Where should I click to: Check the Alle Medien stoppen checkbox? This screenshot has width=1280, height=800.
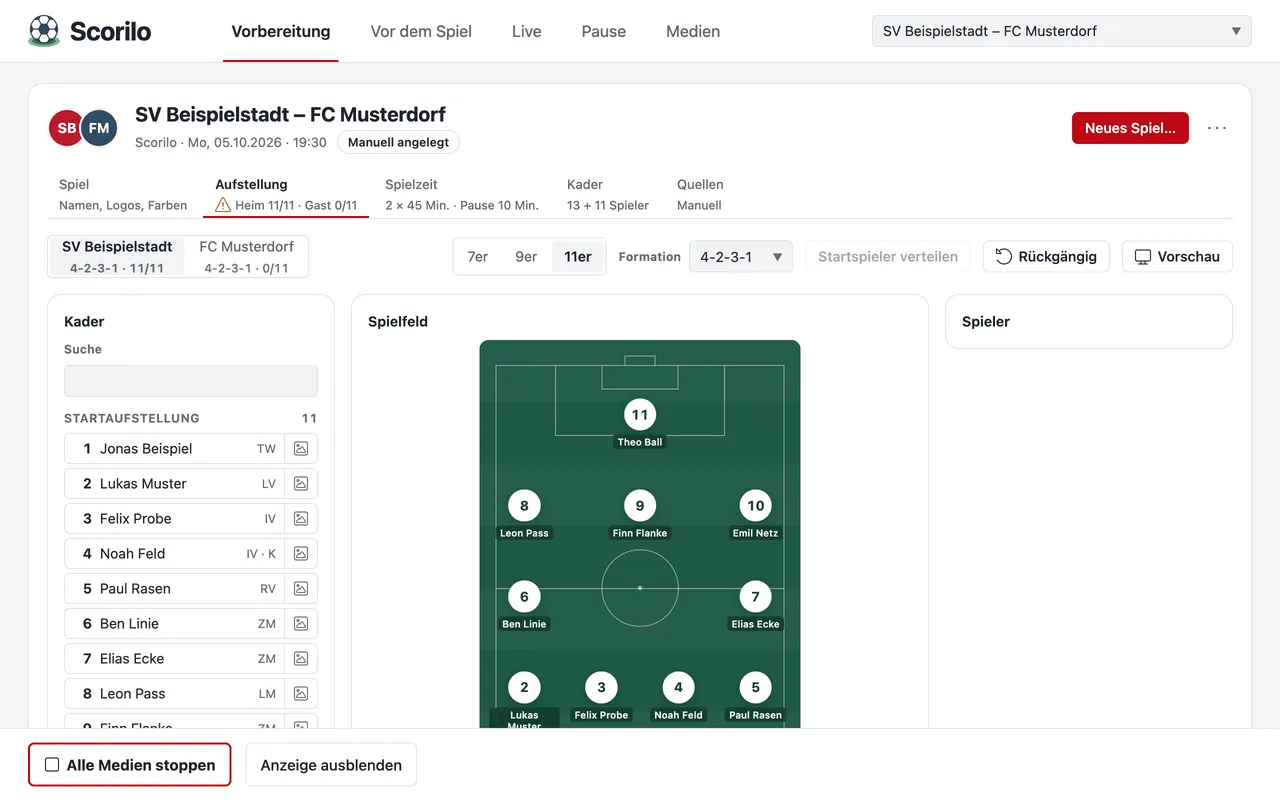(53, 765)
